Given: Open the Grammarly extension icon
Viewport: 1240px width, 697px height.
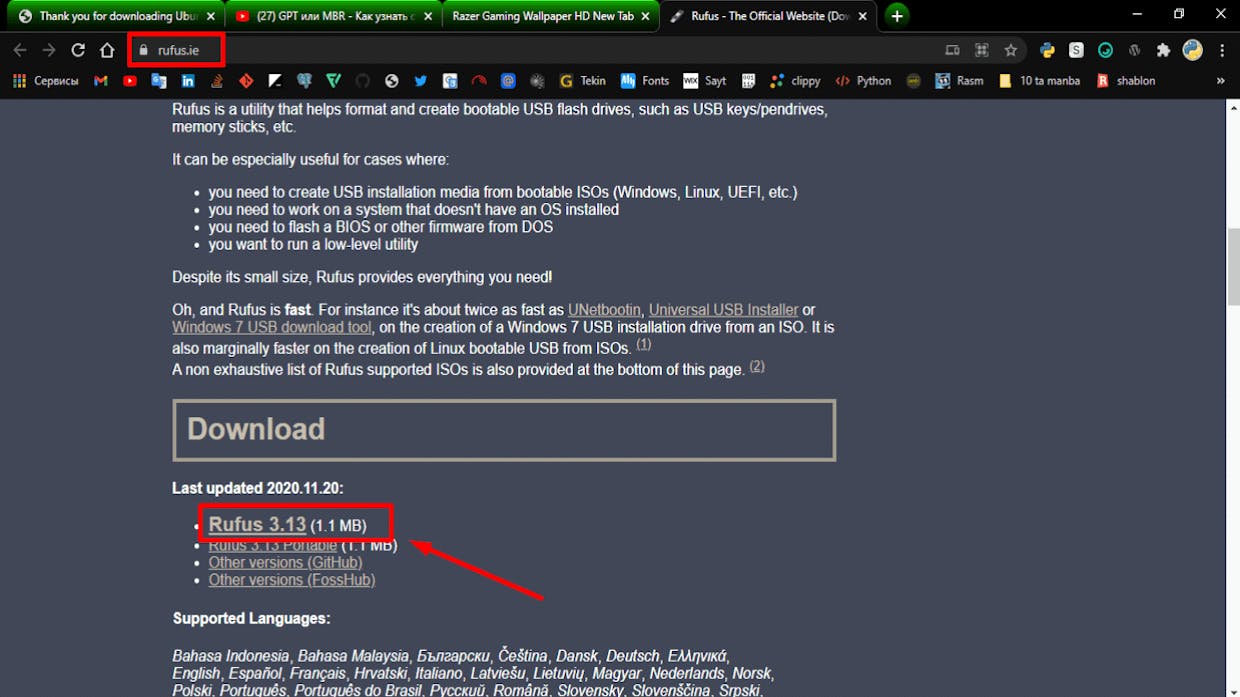Looking at the screenshot, I should pos(1105,50).
